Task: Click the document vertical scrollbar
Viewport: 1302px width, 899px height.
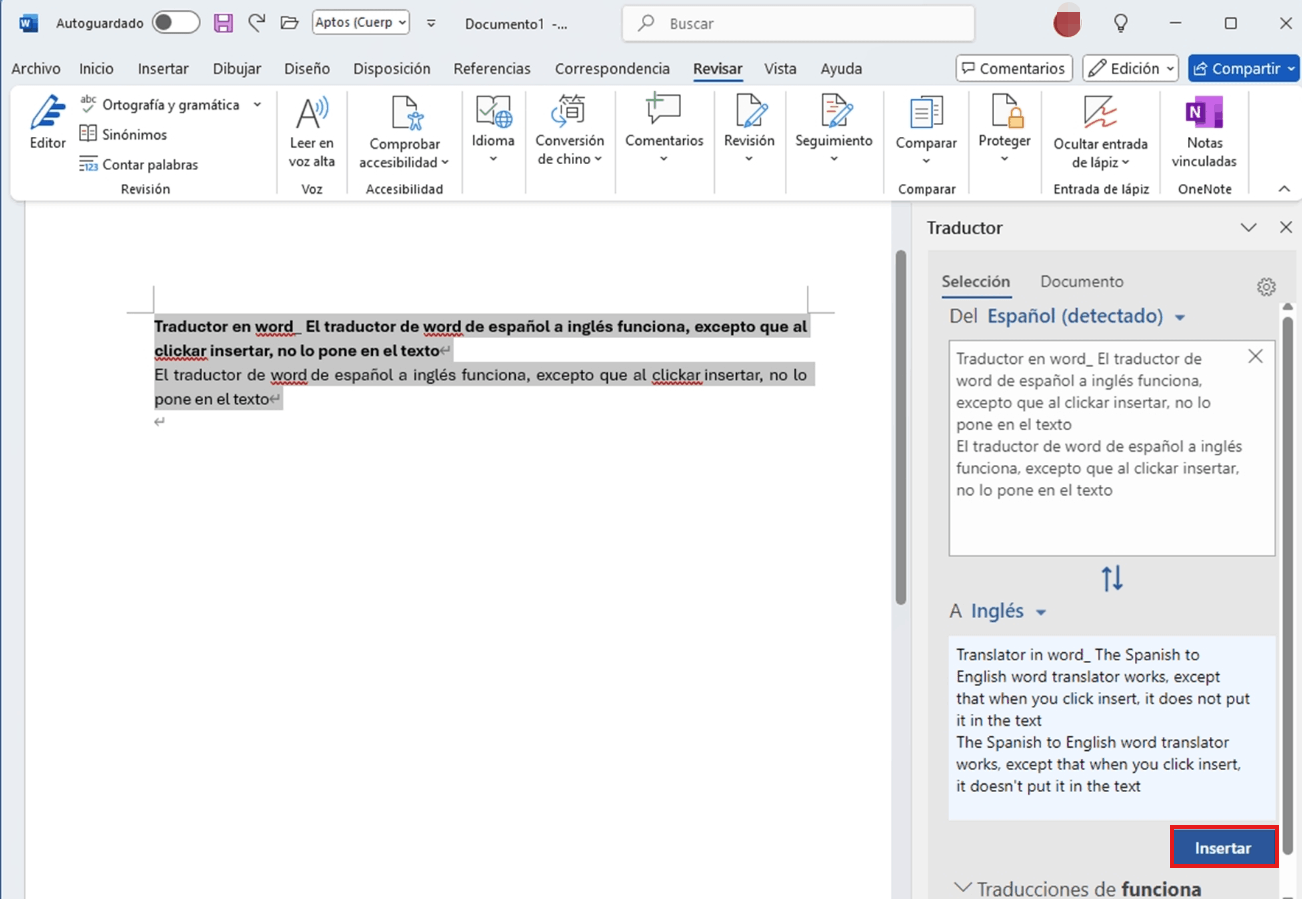Action: [901, 428]
